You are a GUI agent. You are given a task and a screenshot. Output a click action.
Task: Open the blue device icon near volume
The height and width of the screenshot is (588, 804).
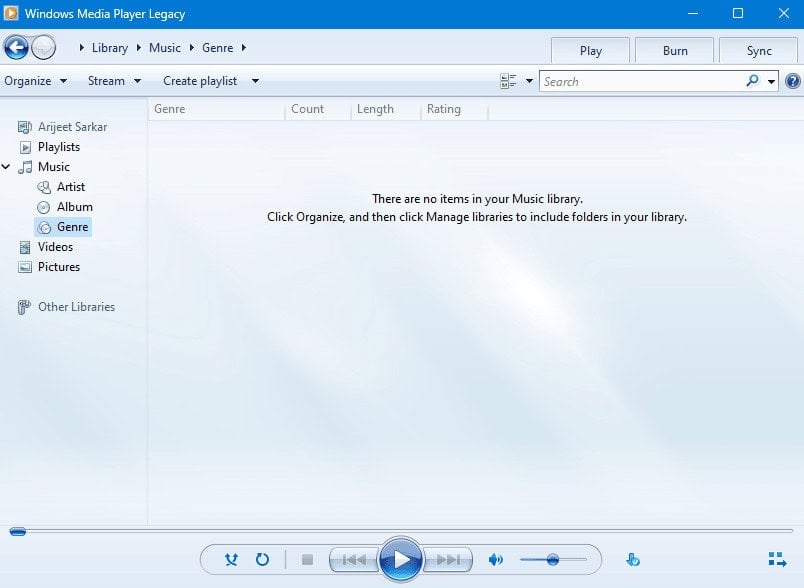click(633, 559)
